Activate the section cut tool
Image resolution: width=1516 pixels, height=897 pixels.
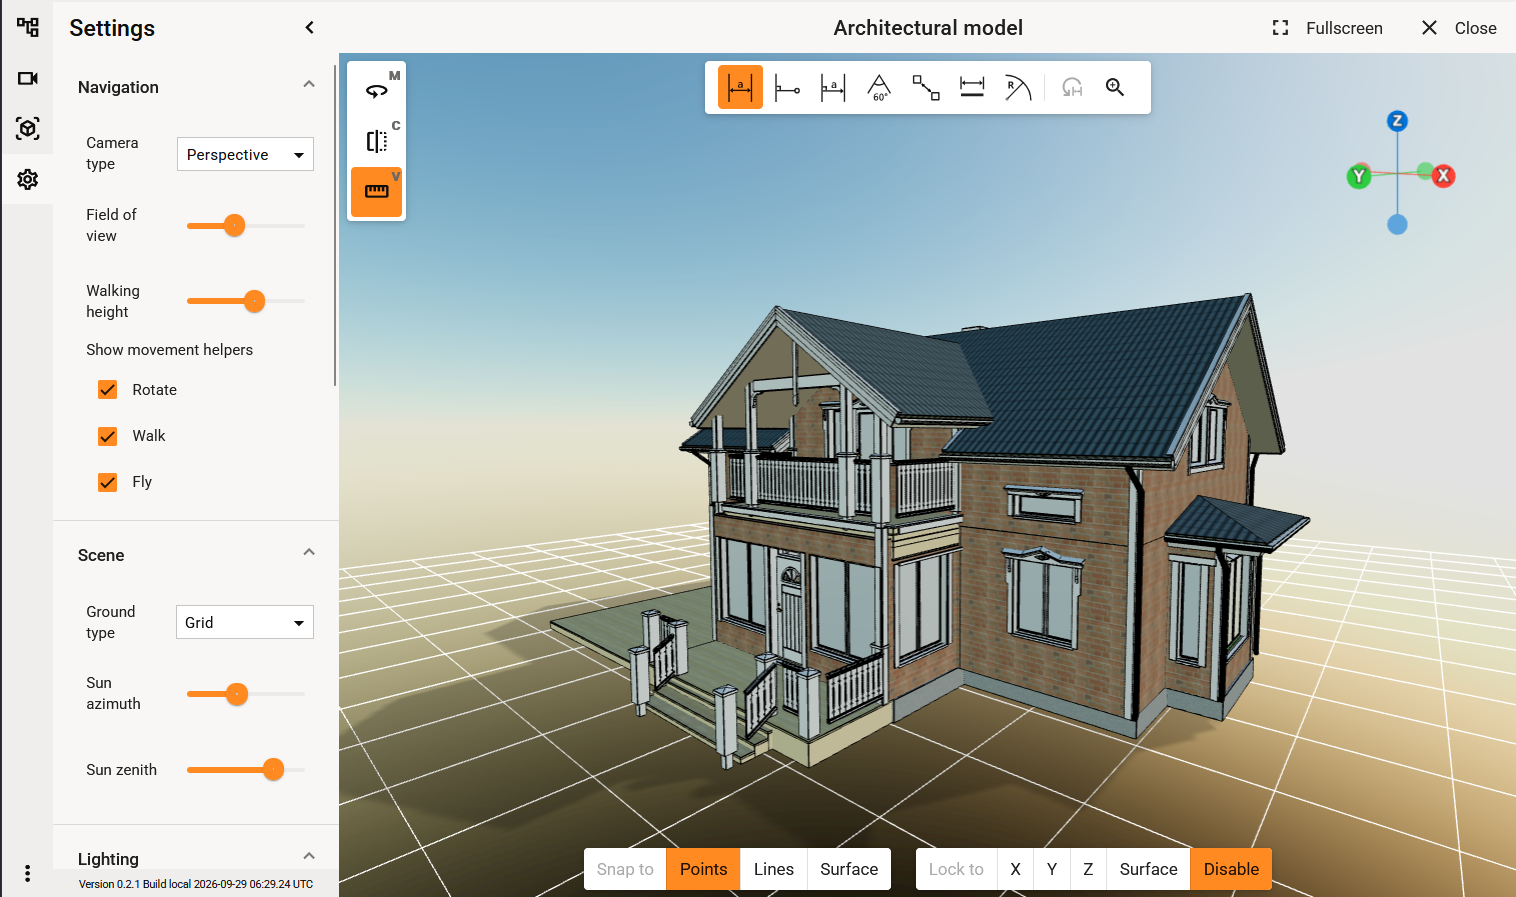376,141
